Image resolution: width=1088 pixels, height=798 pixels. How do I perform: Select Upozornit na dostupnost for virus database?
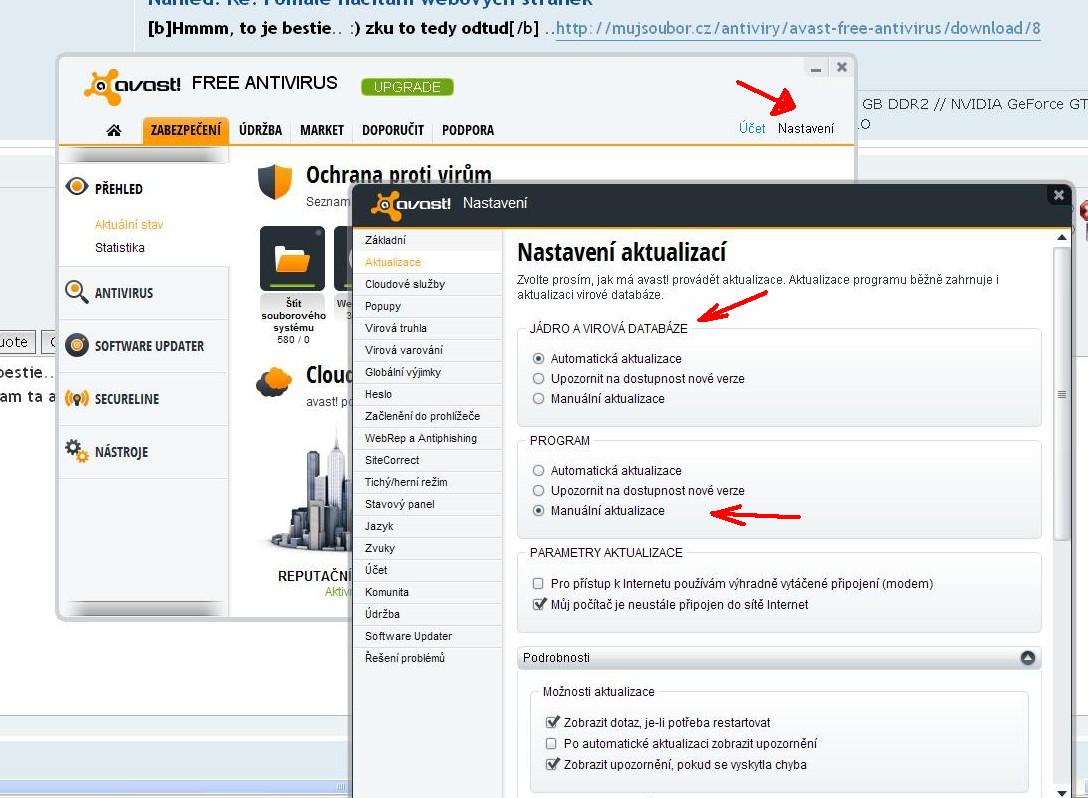coord(538,379)
